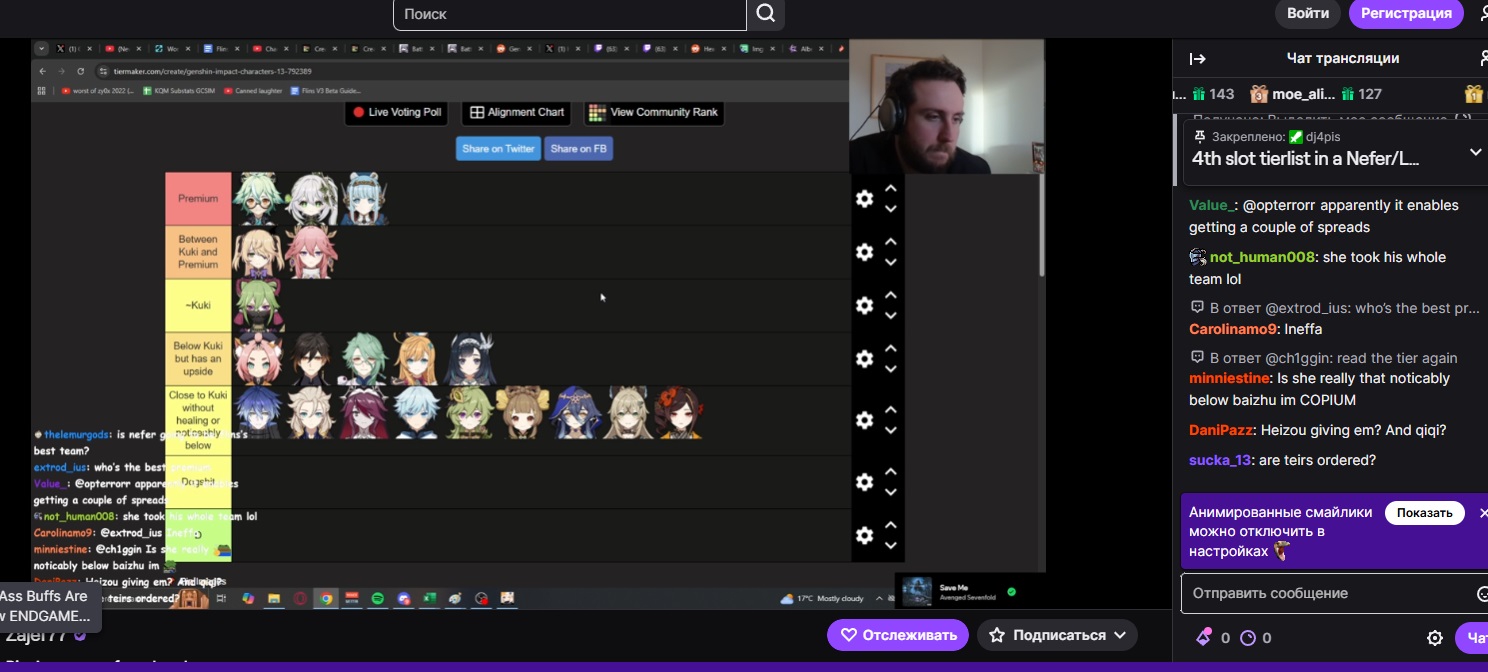Screen dimensions: 1488x672
Task: Click Excel icon in streamed taskbar
Action: [429, 599]
